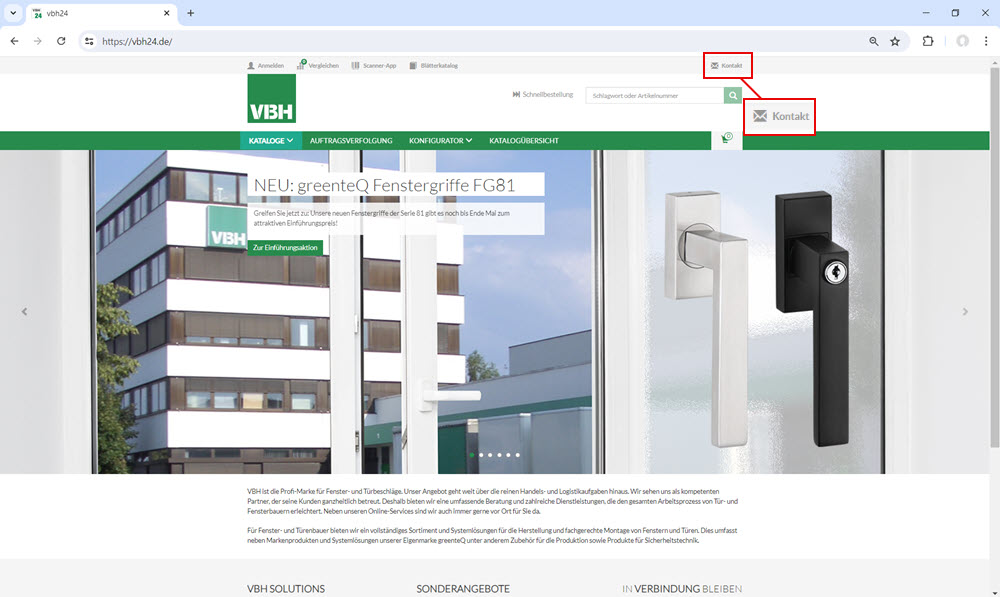Restore down the browser window
1000x597 pixels.
click(955, 13)
